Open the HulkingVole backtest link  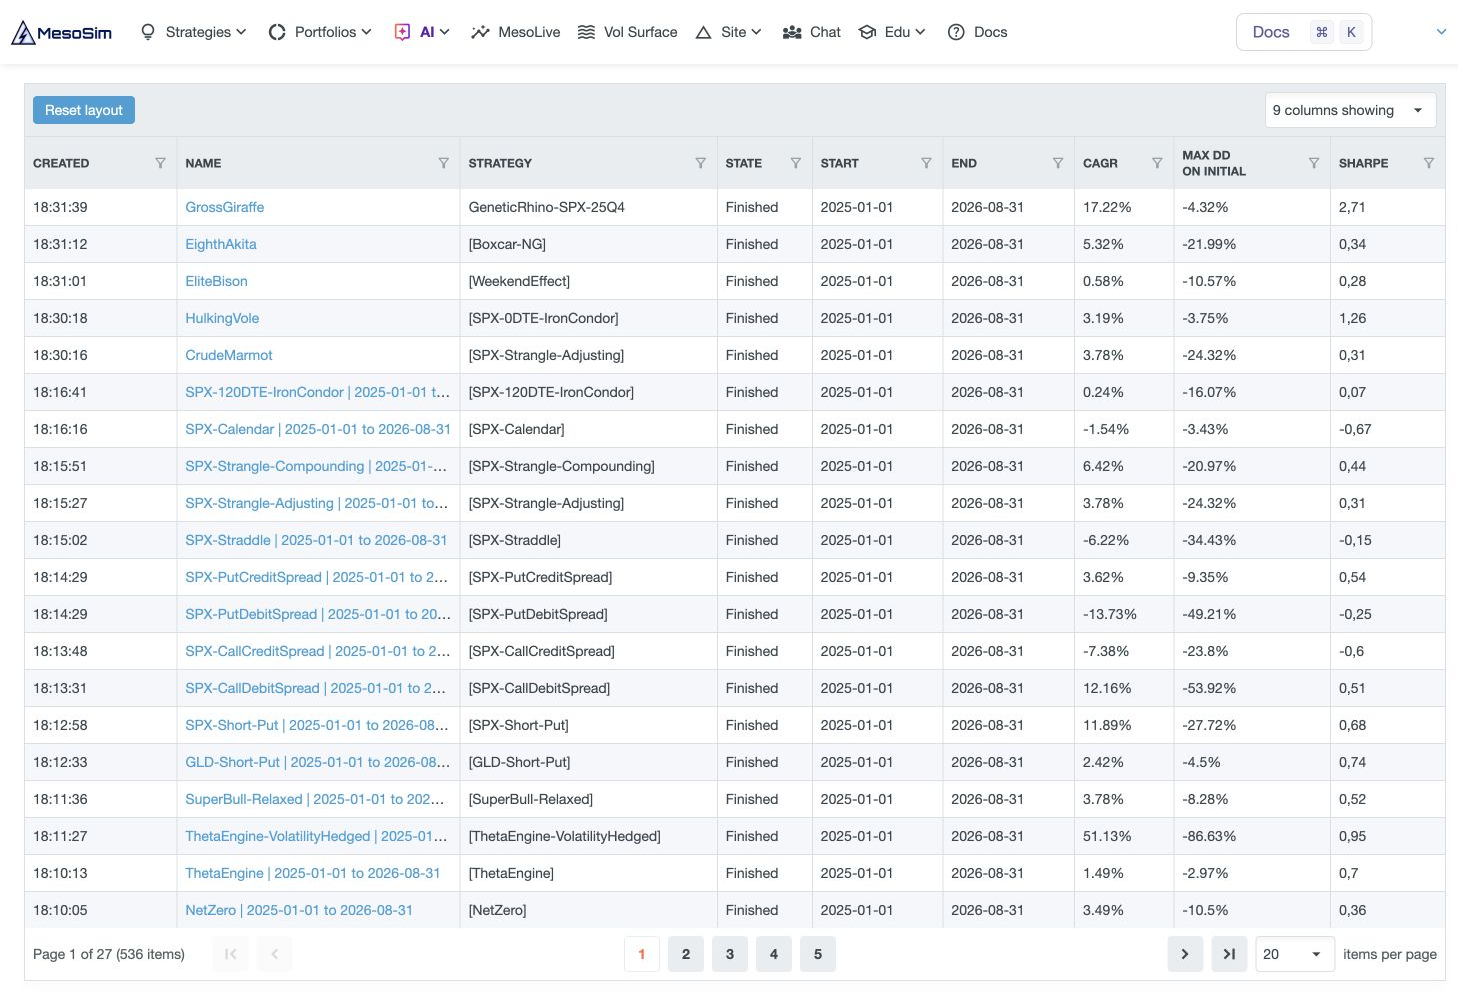point(222,318)
